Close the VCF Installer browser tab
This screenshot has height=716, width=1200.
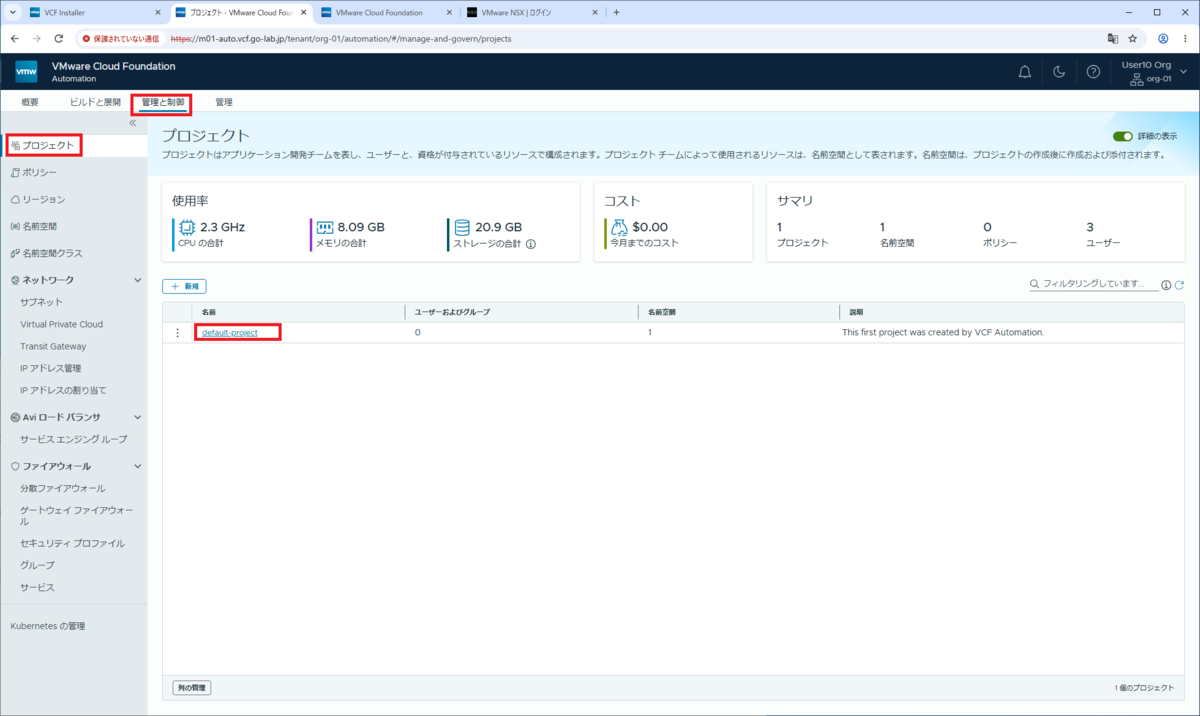click(158, 13)
